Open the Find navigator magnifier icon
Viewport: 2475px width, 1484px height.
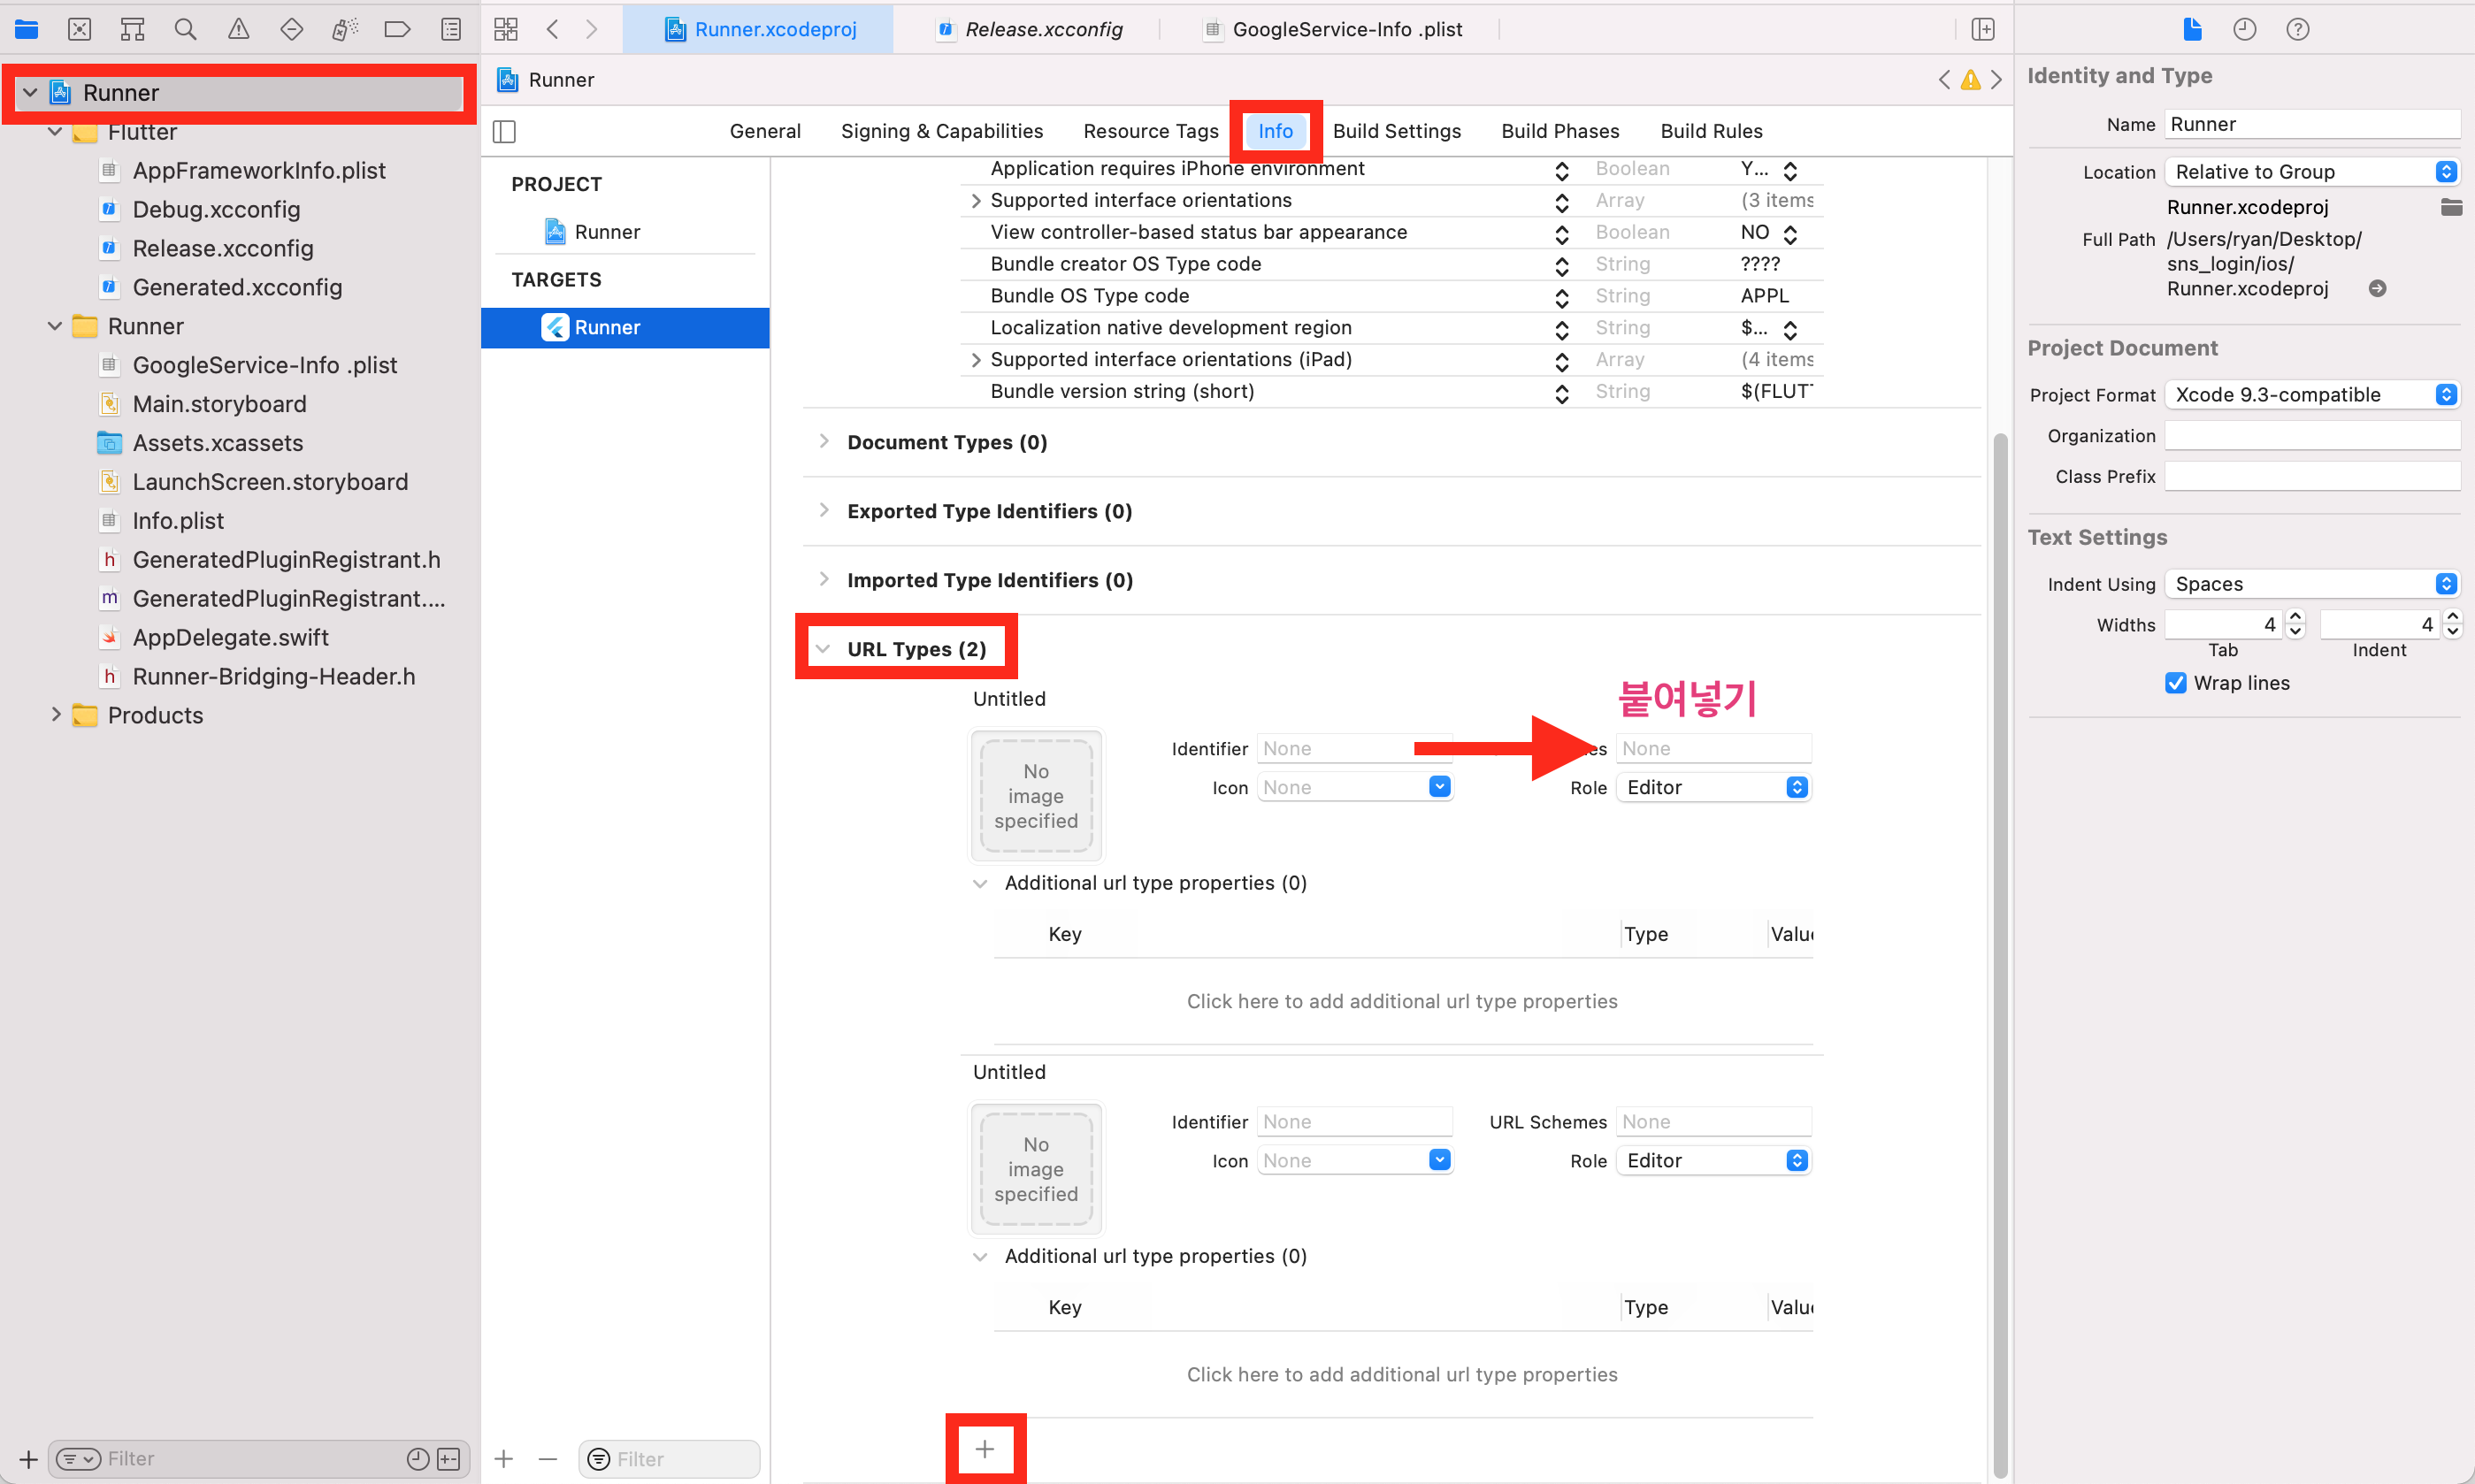click(185, 29)
